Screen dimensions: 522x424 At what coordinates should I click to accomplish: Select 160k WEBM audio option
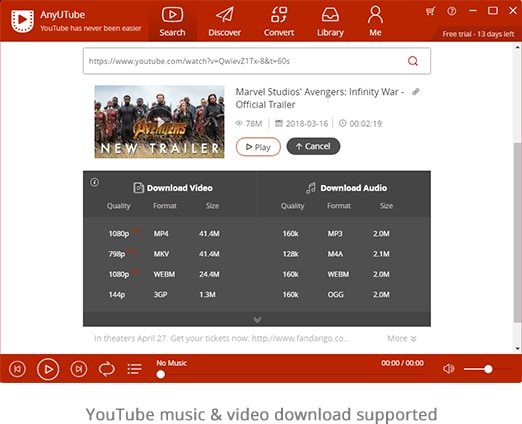click(x=336, y=274)
